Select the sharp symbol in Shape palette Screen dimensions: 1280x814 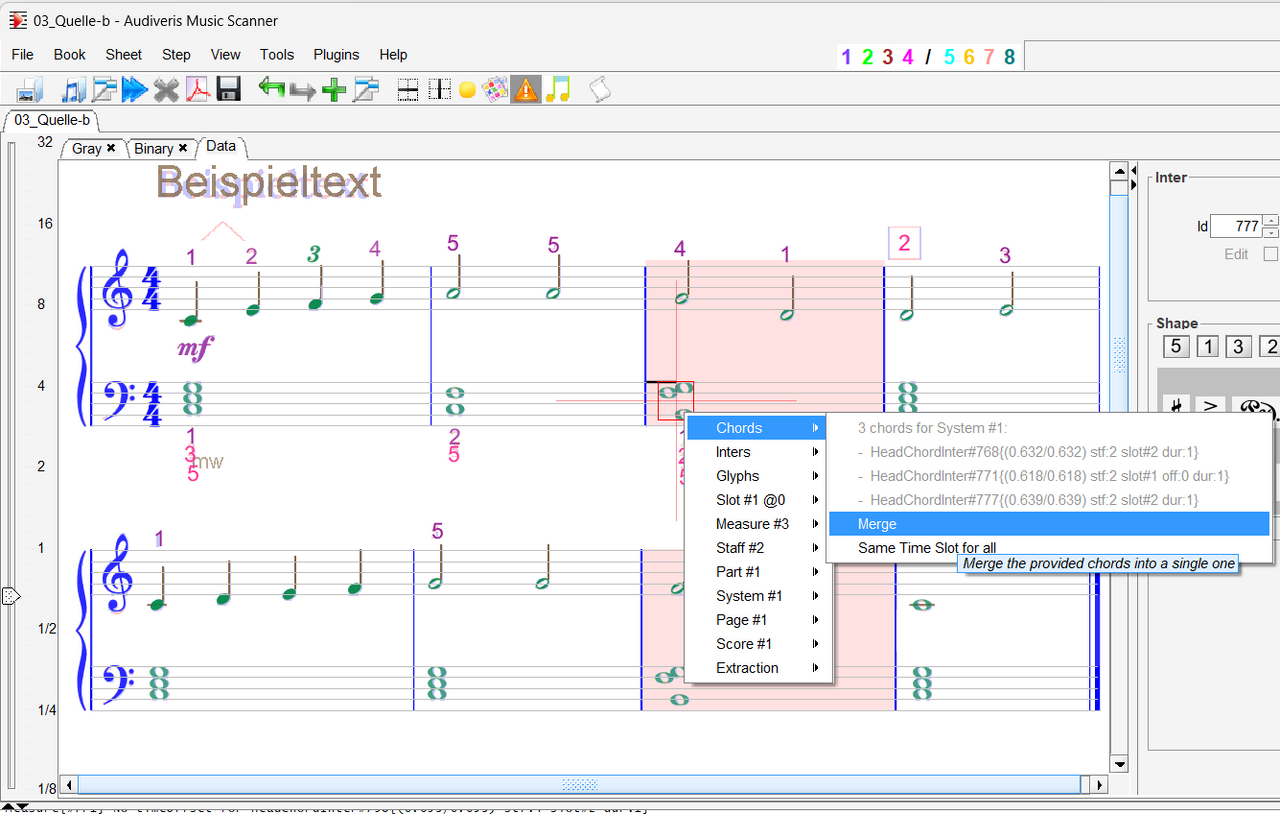click(x=1177, y=406)
